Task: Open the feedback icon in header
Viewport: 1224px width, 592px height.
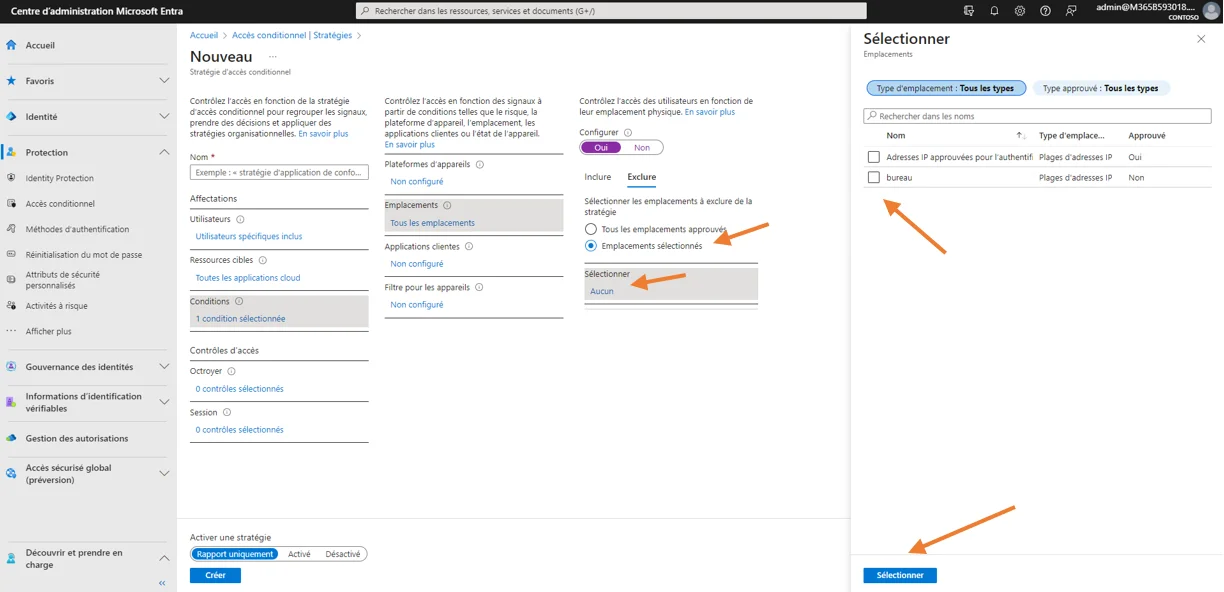Action: [1071, 11]
